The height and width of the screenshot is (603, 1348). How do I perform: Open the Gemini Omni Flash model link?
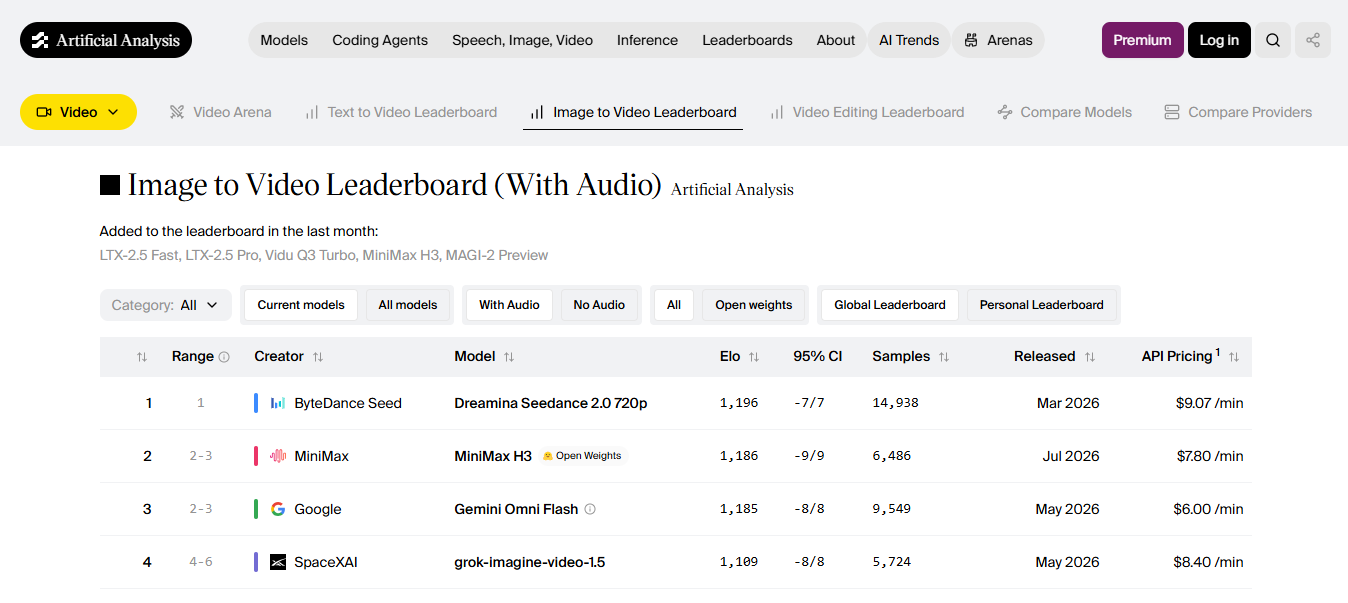pyautogui.click(x=516, y=509)
